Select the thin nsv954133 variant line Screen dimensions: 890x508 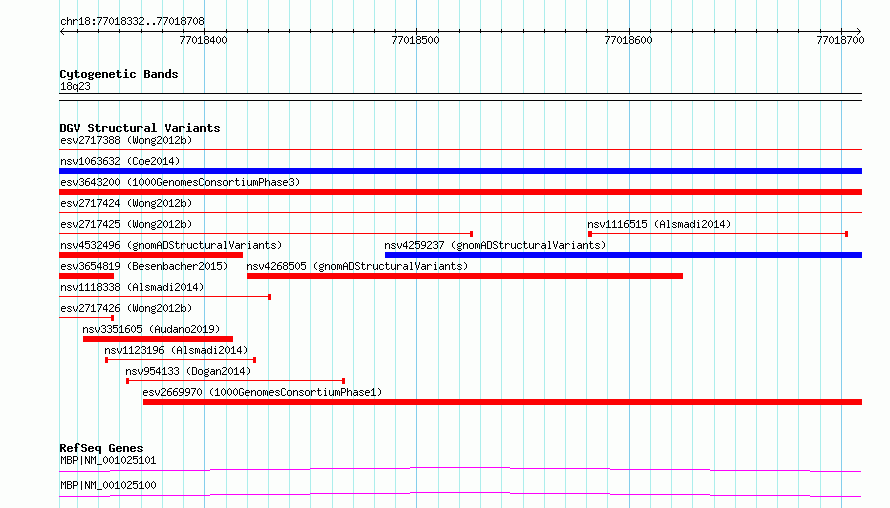point(236,381)
